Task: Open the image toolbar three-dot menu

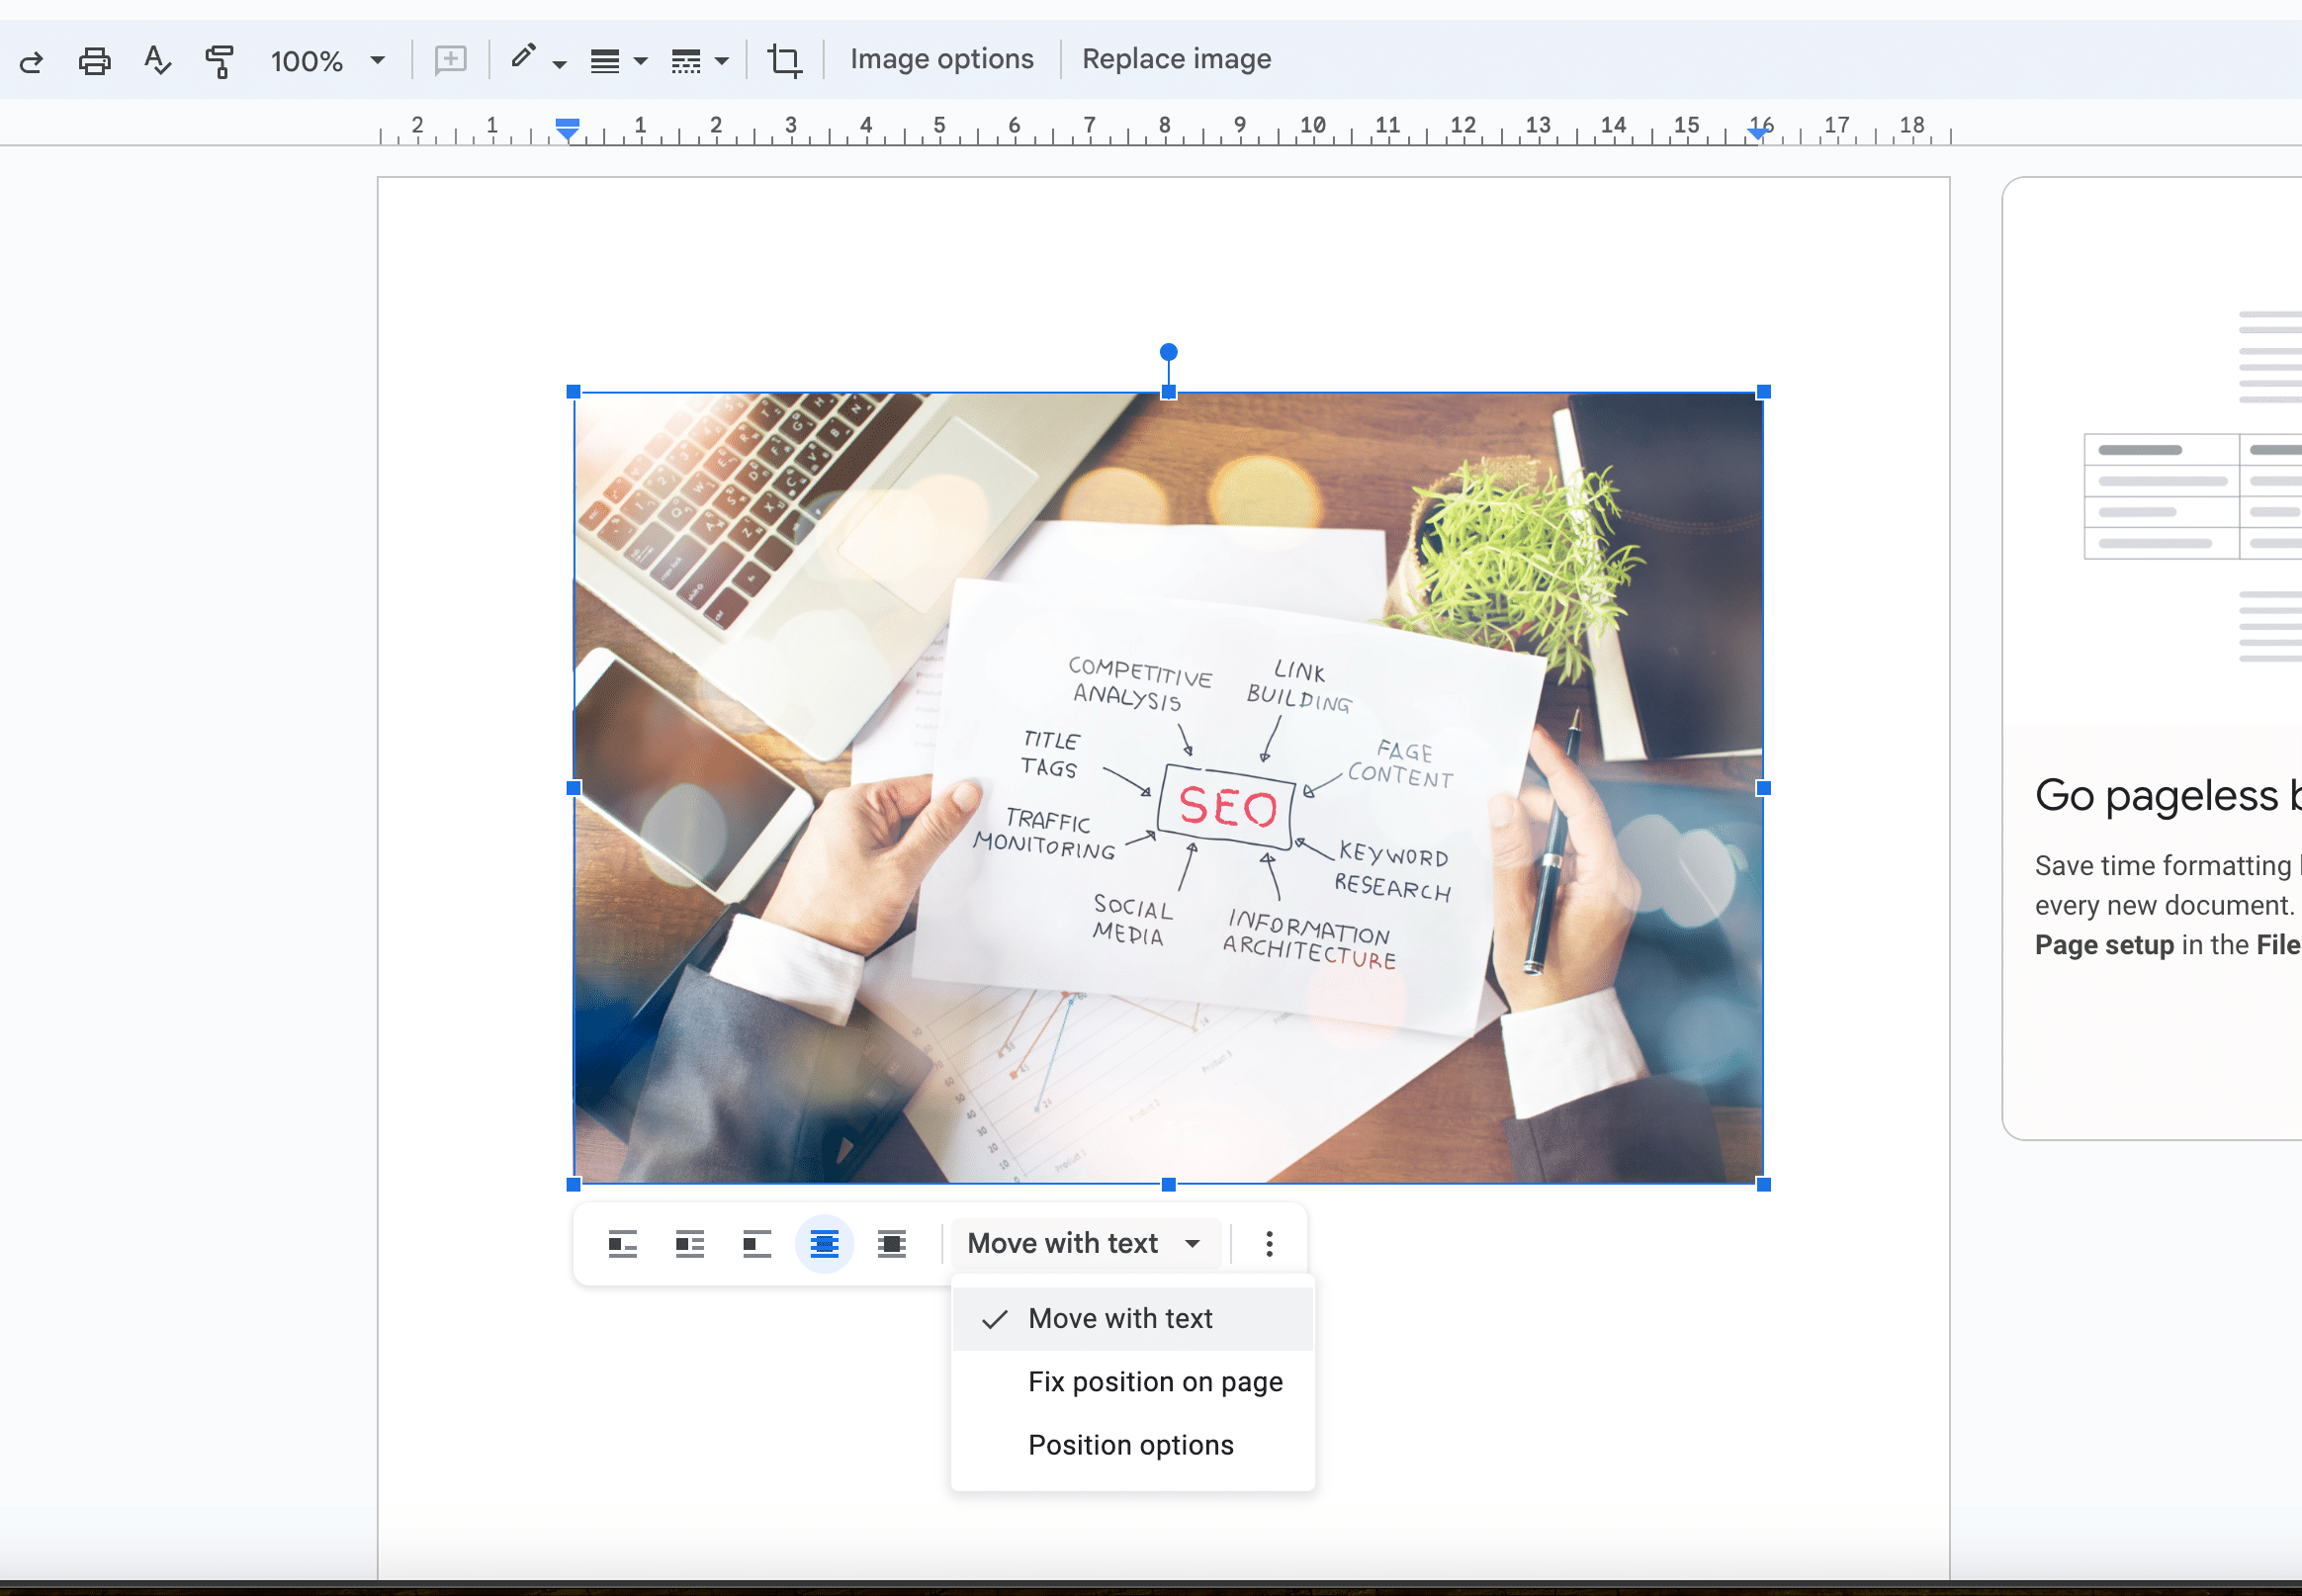Action: coord(1268,1243)
